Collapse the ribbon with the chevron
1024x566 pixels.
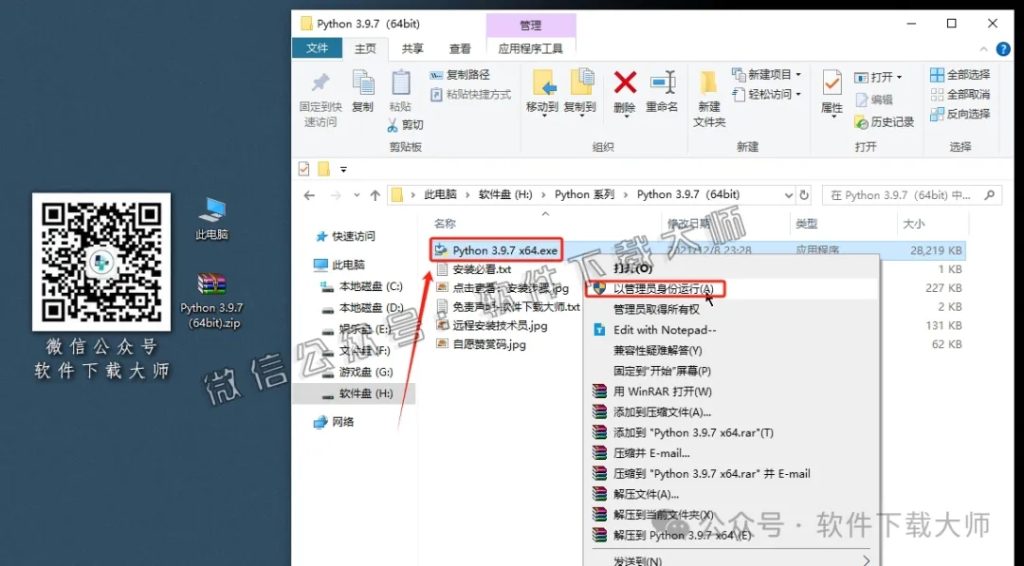click(984, 49)
